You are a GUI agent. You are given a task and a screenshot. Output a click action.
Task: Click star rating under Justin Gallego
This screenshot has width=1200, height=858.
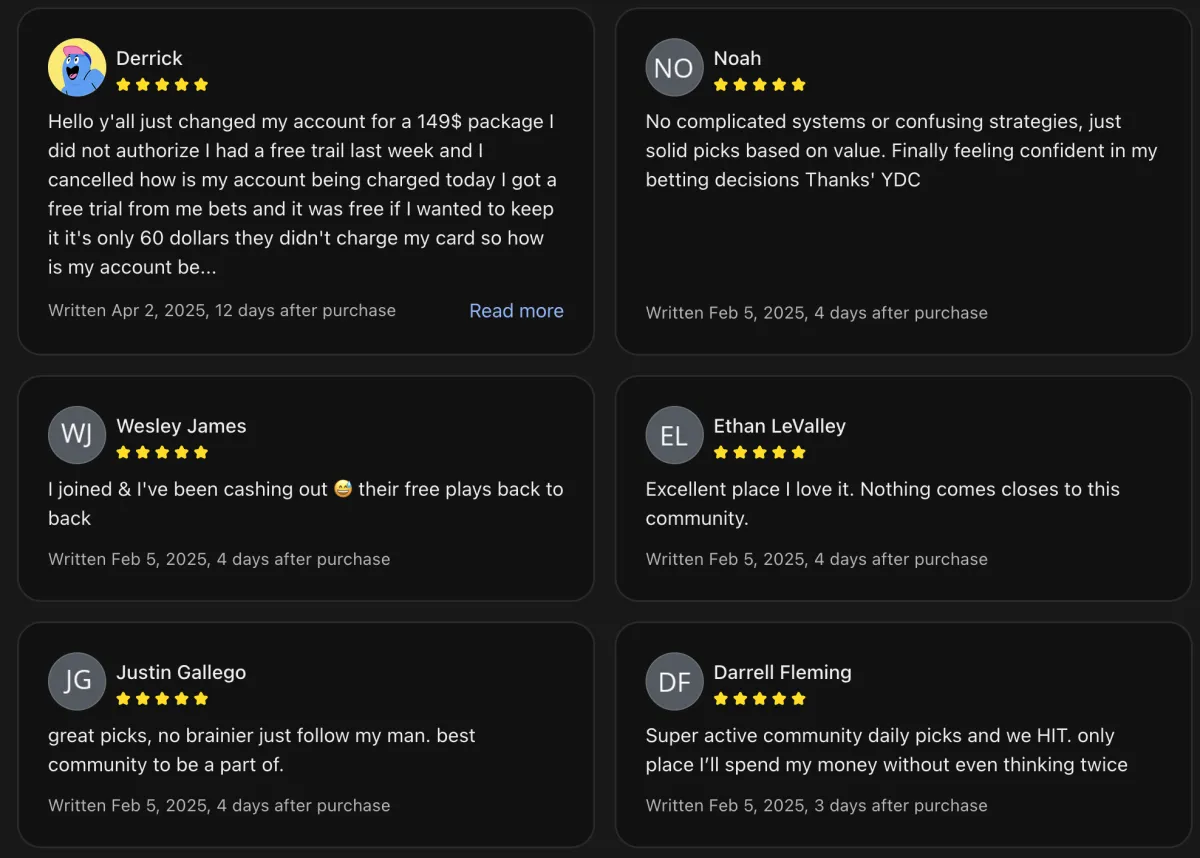click(x=162, y=698)
